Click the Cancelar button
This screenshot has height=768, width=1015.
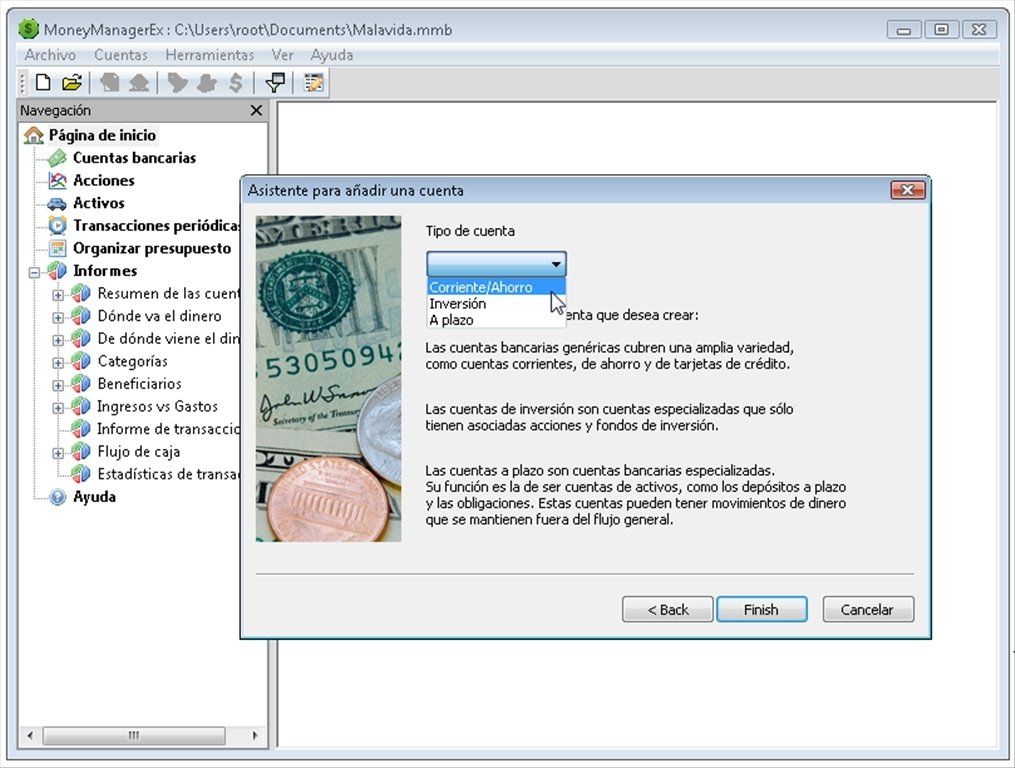(867, 609)
